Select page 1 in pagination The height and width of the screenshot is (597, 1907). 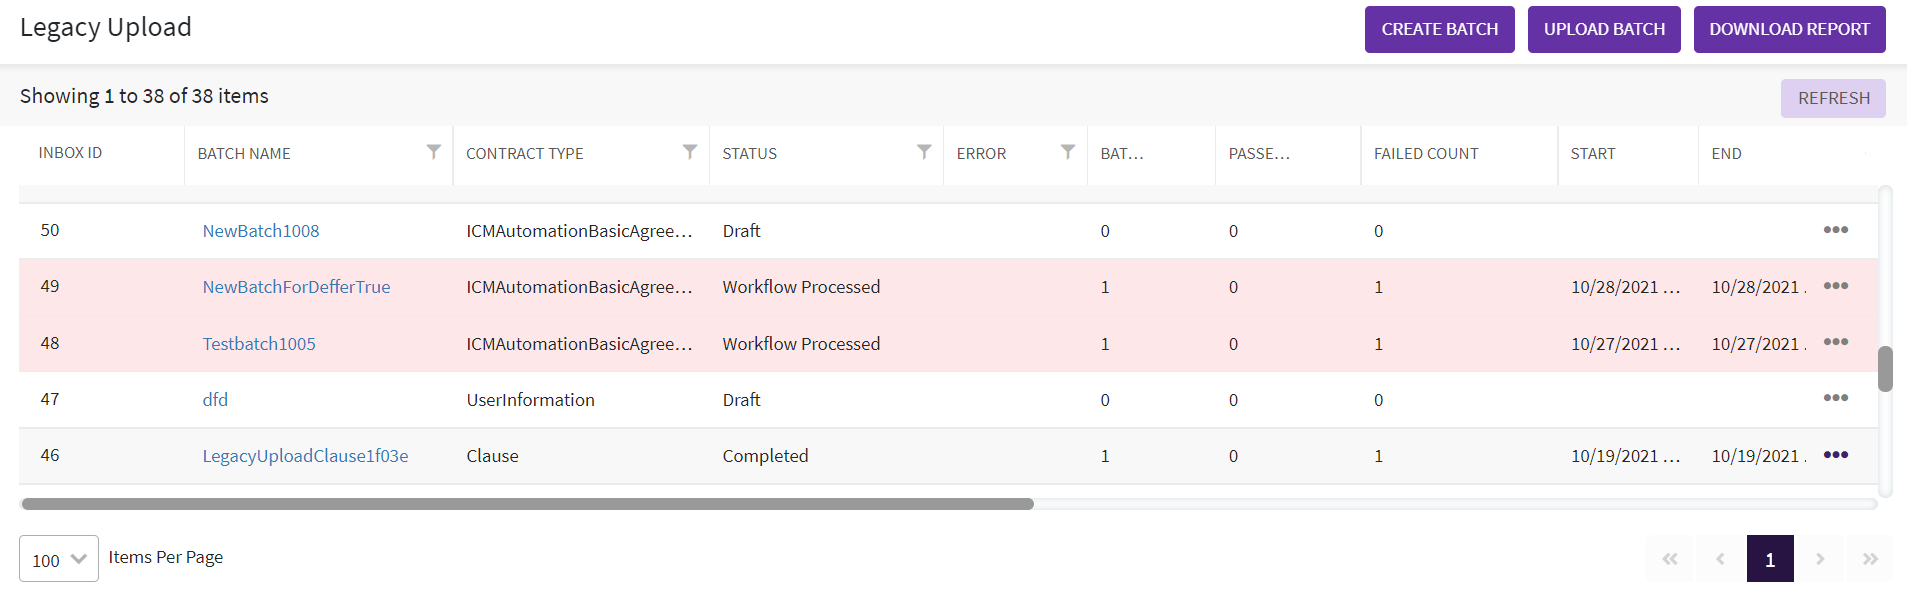[x=1769, y=559]
